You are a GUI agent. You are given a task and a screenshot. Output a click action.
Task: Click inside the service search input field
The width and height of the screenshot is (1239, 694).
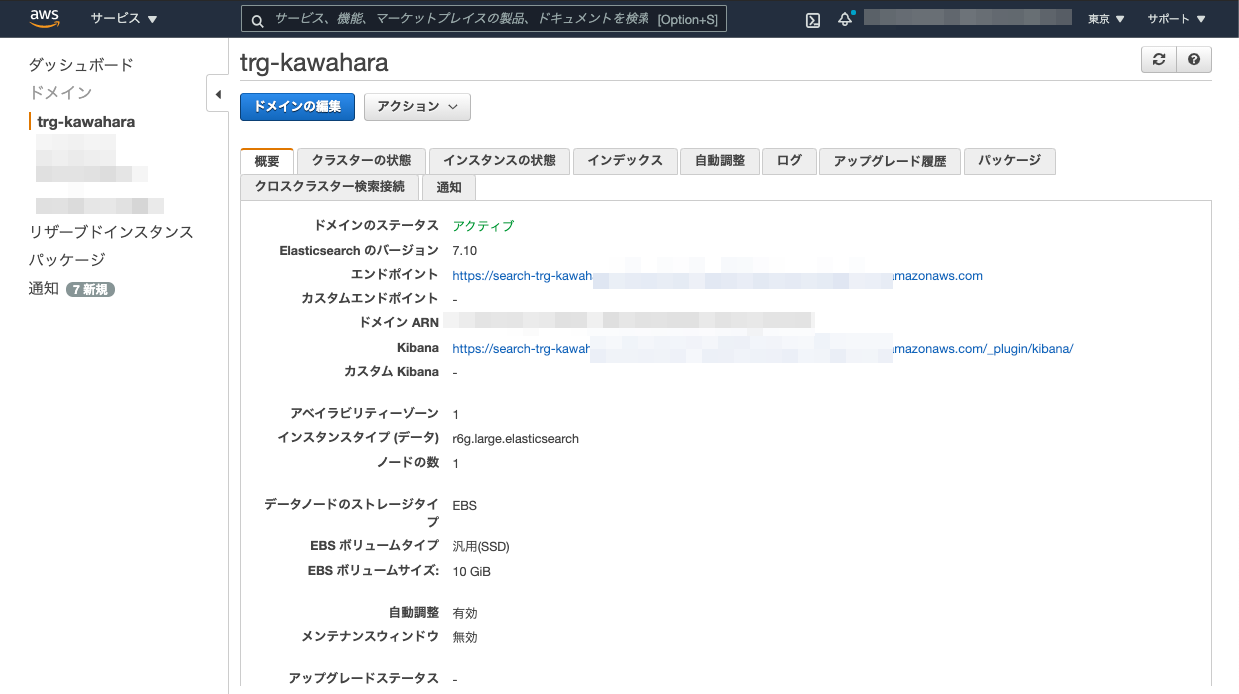480,18
